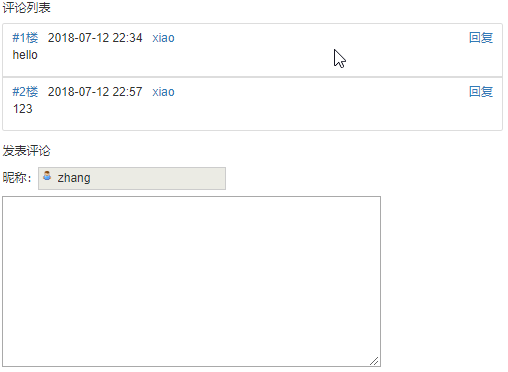
Task: Open the #2楼 floor link
Action: pos(25,92)
